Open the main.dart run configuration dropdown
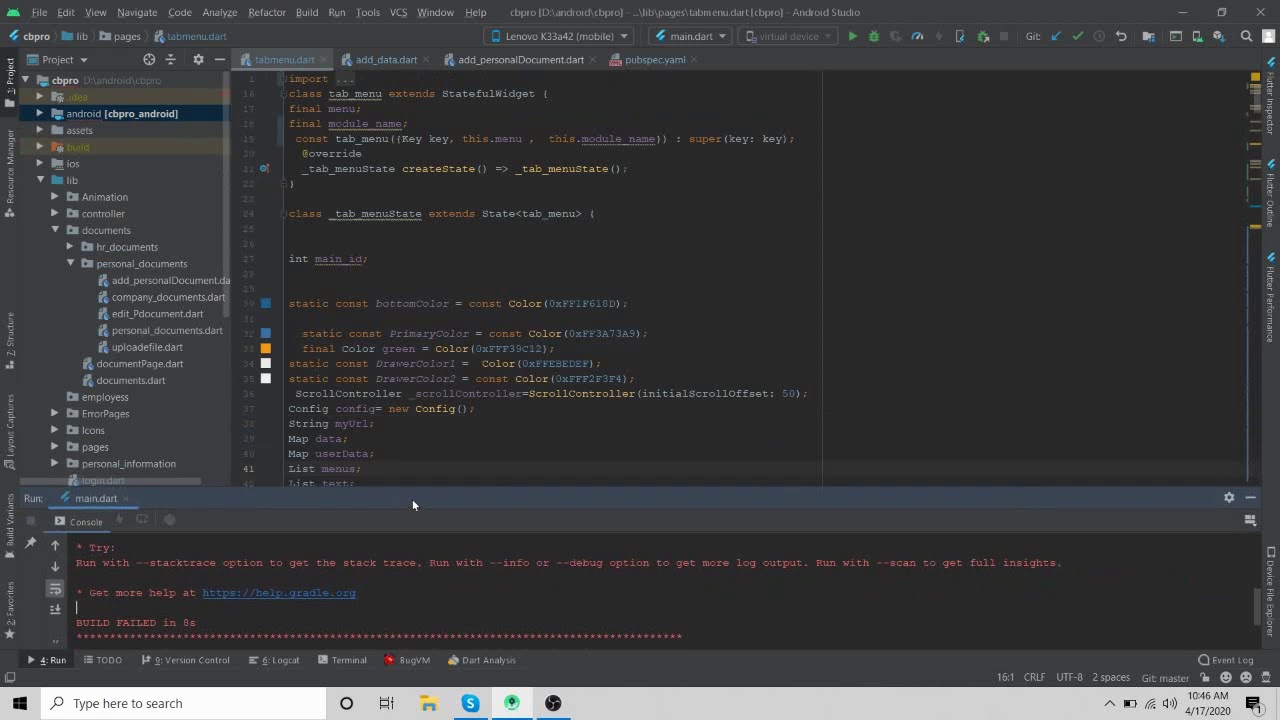1280x720 pixels. [x=690, y=36]
